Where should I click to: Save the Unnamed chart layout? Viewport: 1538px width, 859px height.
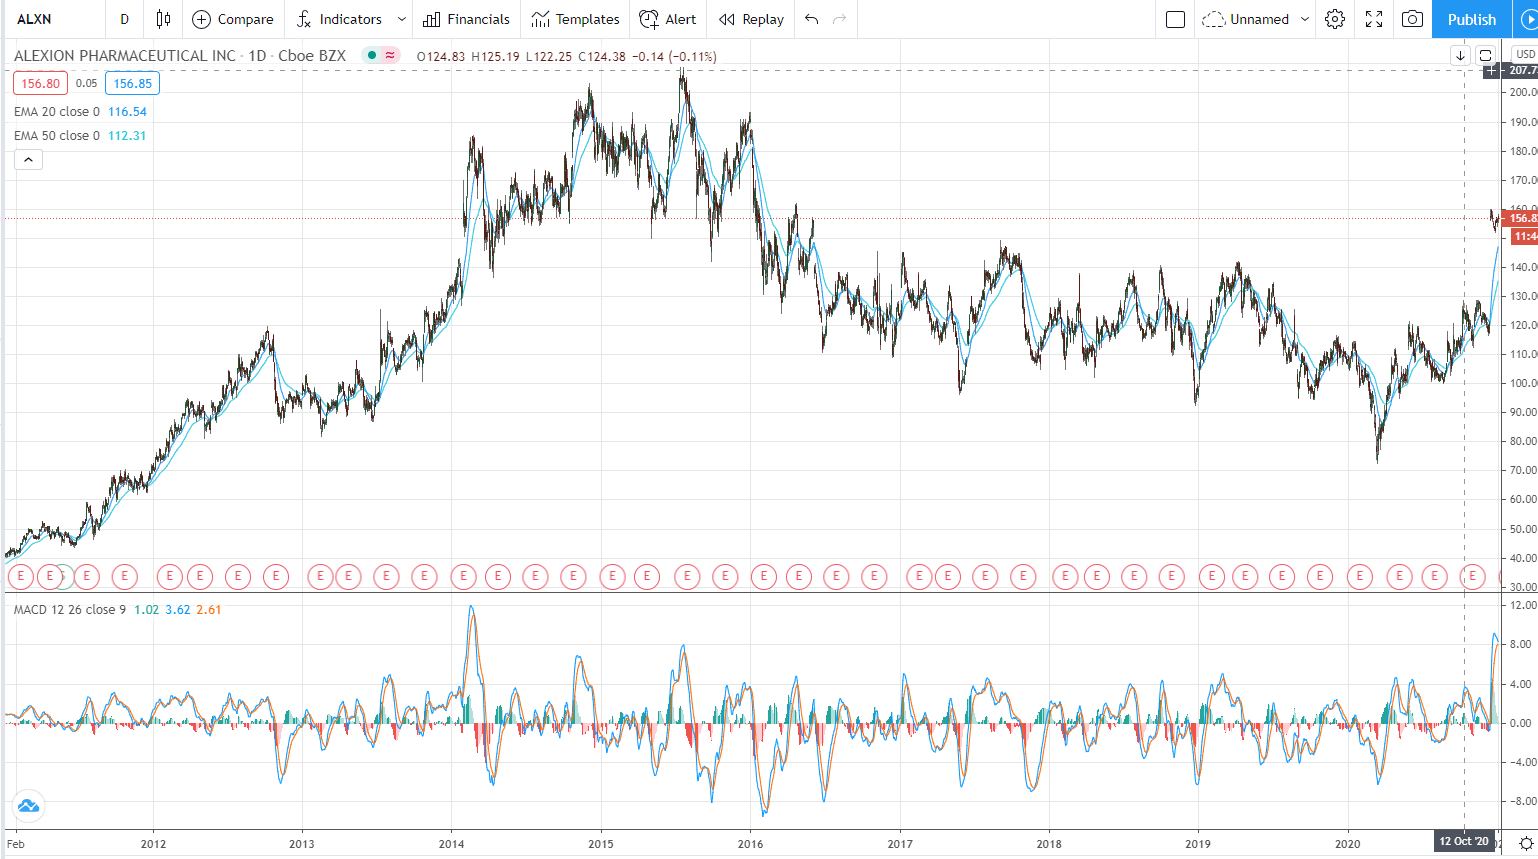[1246, 19]
